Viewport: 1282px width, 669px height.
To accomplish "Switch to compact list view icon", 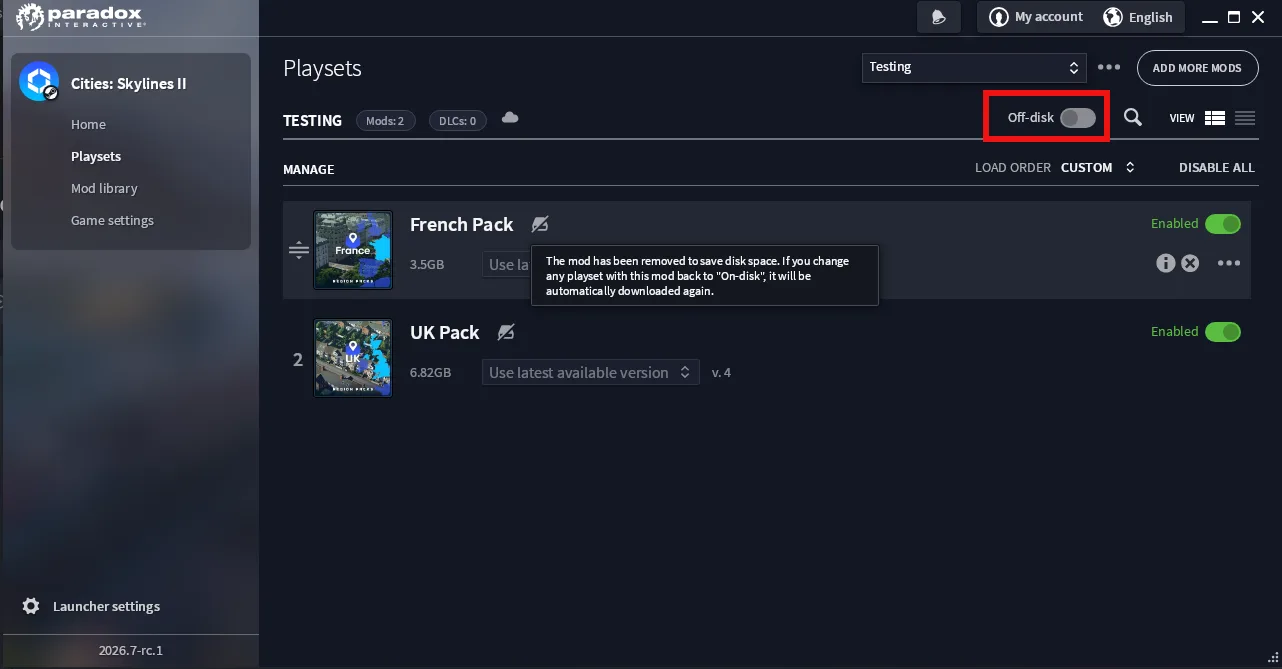I will [x=1245, y=118].
